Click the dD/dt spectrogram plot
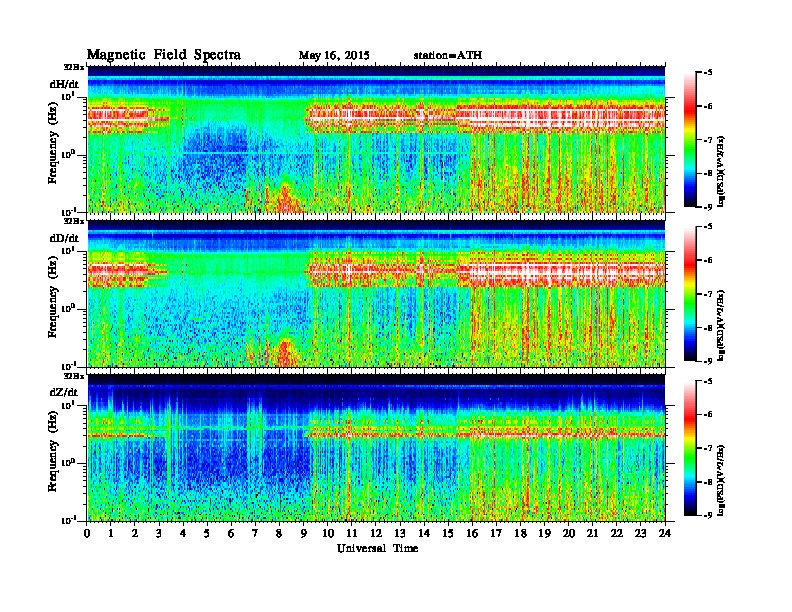792x612 pixels. tap(376, 293)
